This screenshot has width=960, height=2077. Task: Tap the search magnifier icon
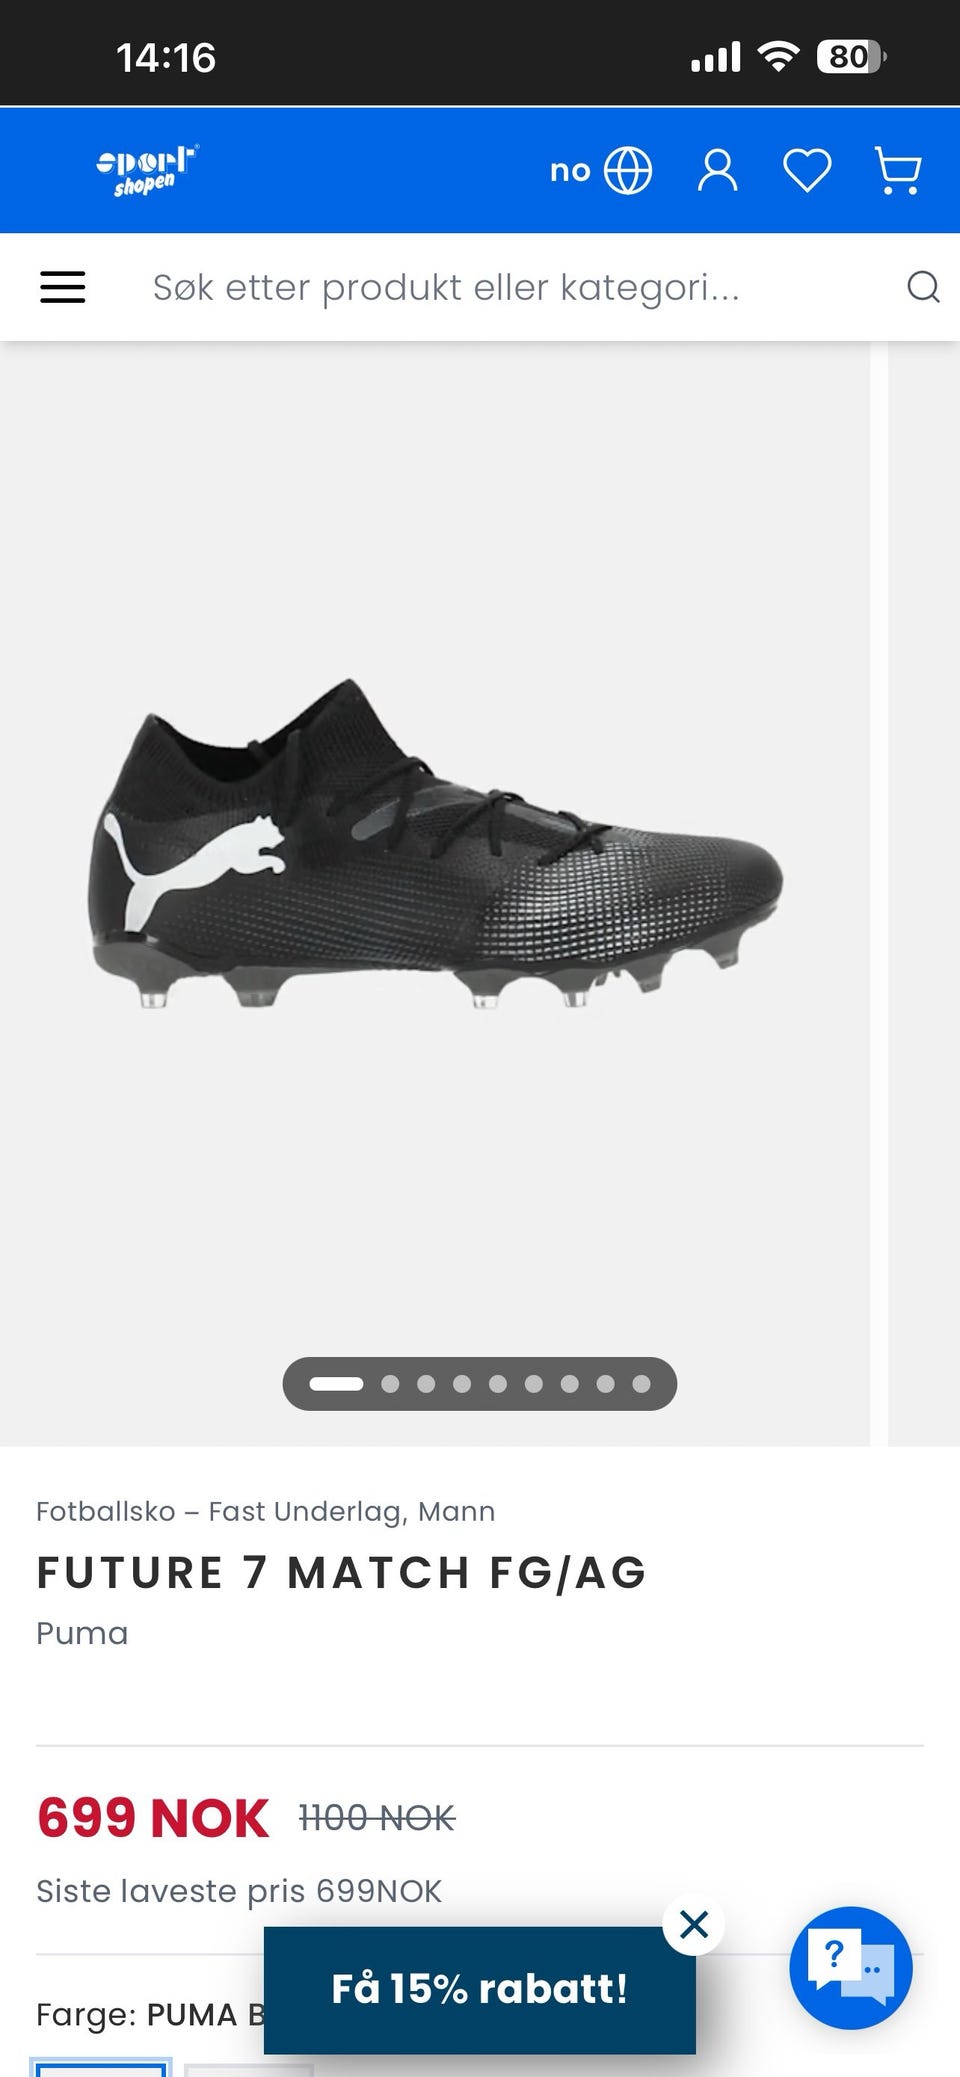point(923,287)
